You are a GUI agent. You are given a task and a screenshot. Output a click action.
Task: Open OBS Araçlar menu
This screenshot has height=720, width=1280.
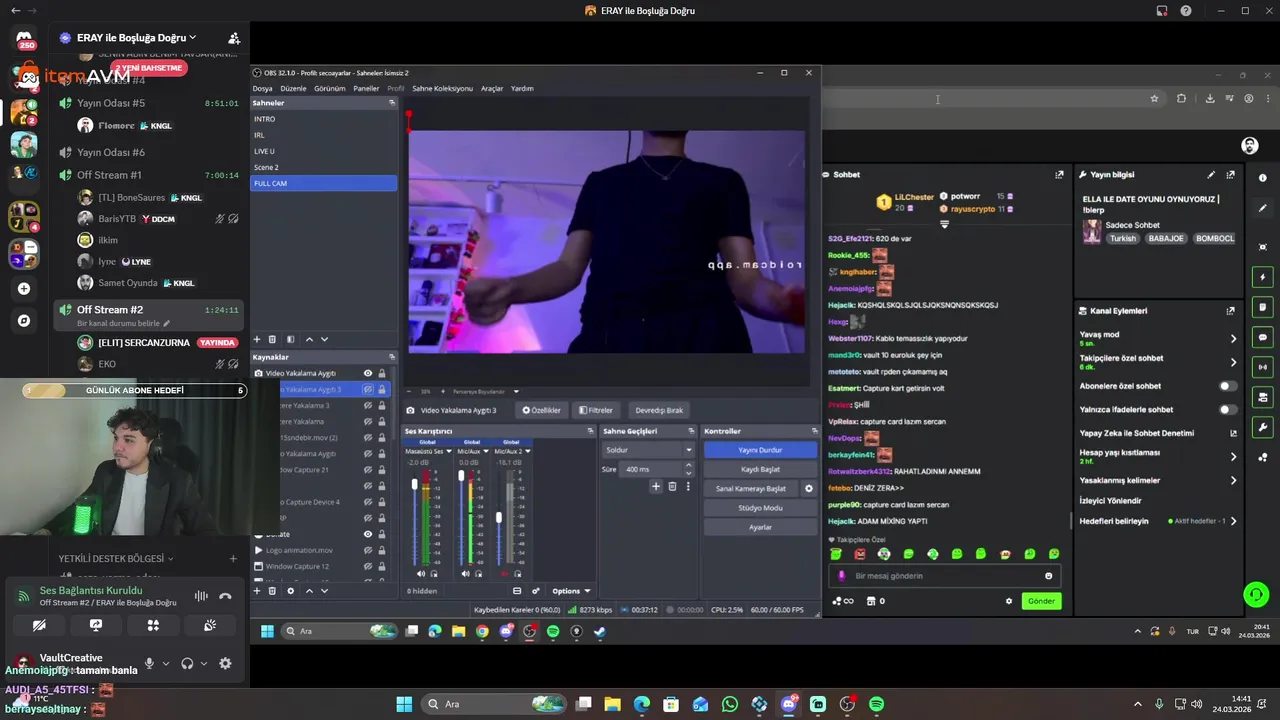(492, 88)
